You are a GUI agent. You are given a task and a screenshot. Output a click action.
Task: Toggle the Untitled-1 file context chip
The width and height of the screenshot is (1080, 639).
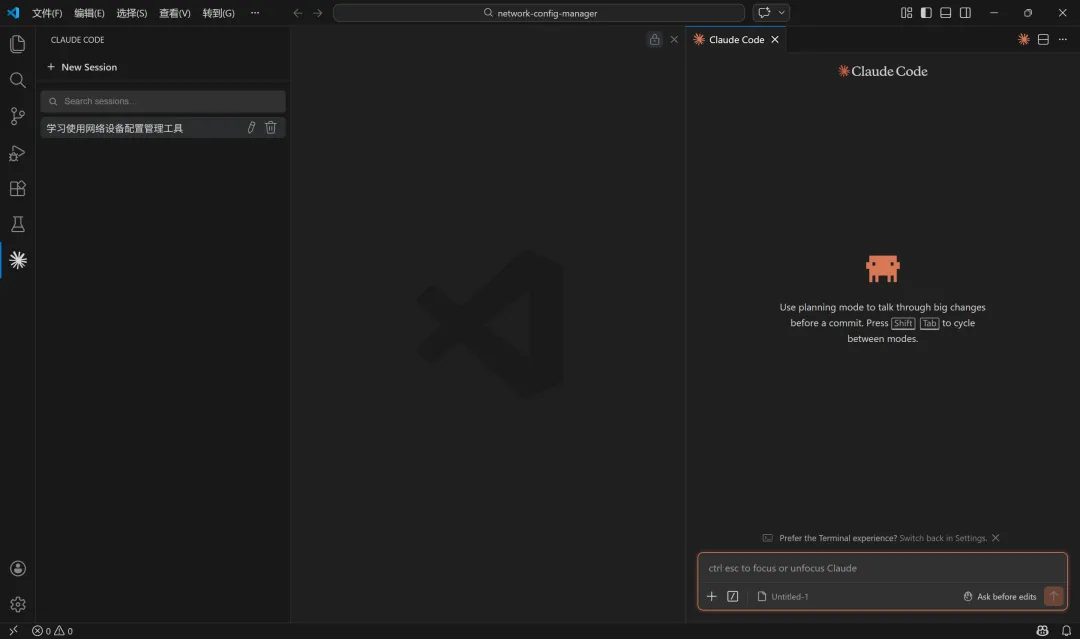pos(782,596)
